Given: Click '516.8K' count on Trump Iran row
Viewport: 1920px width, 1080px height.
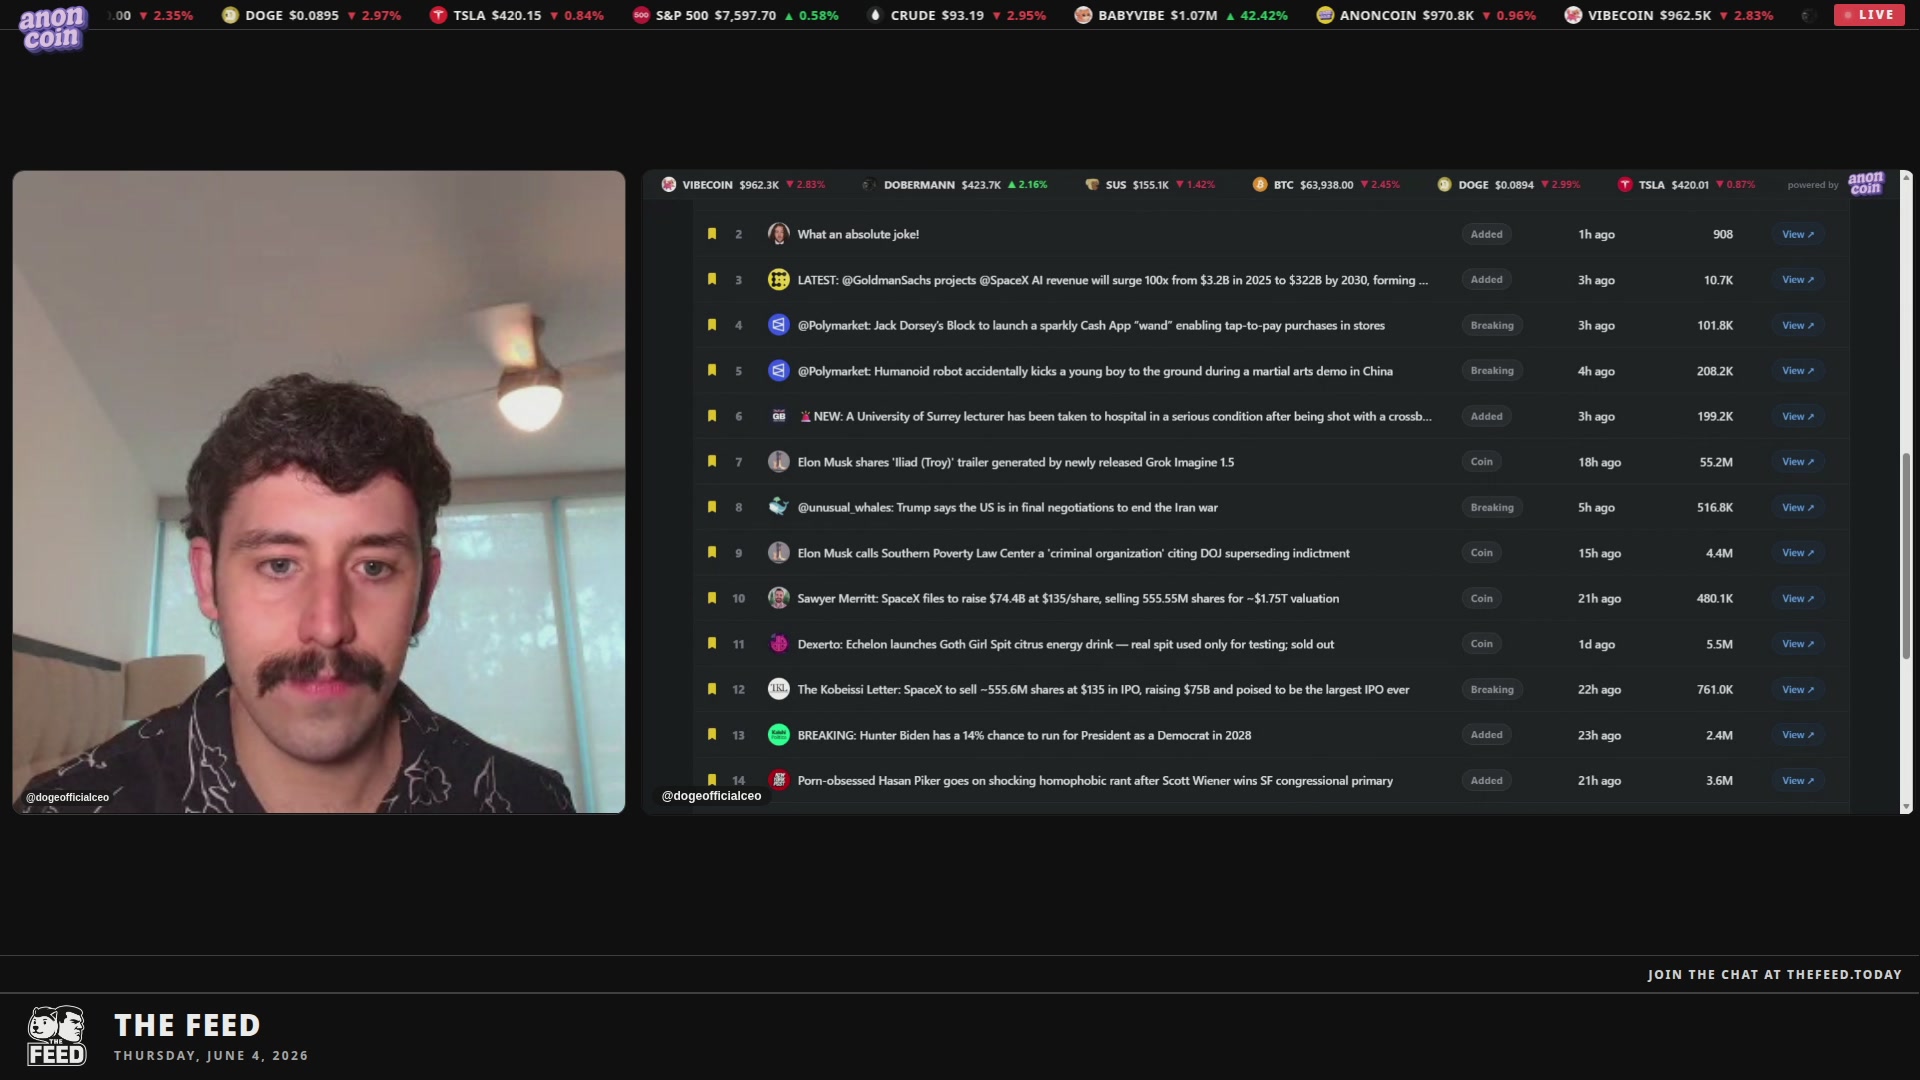Looking at the screenshot, I should click(x=1714, y=507).
